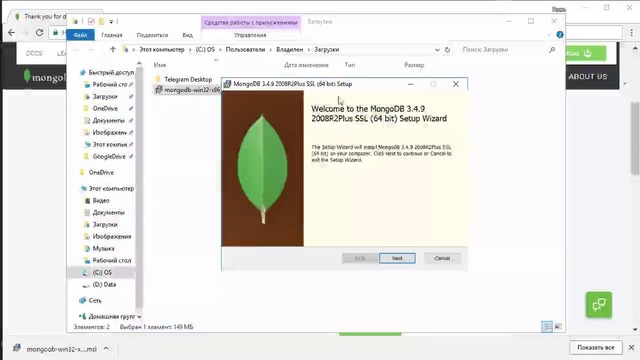Viewport: 640px width, 360px height.
Task: Click Пользователи in address breadcrumb
Action: [245, 49]
